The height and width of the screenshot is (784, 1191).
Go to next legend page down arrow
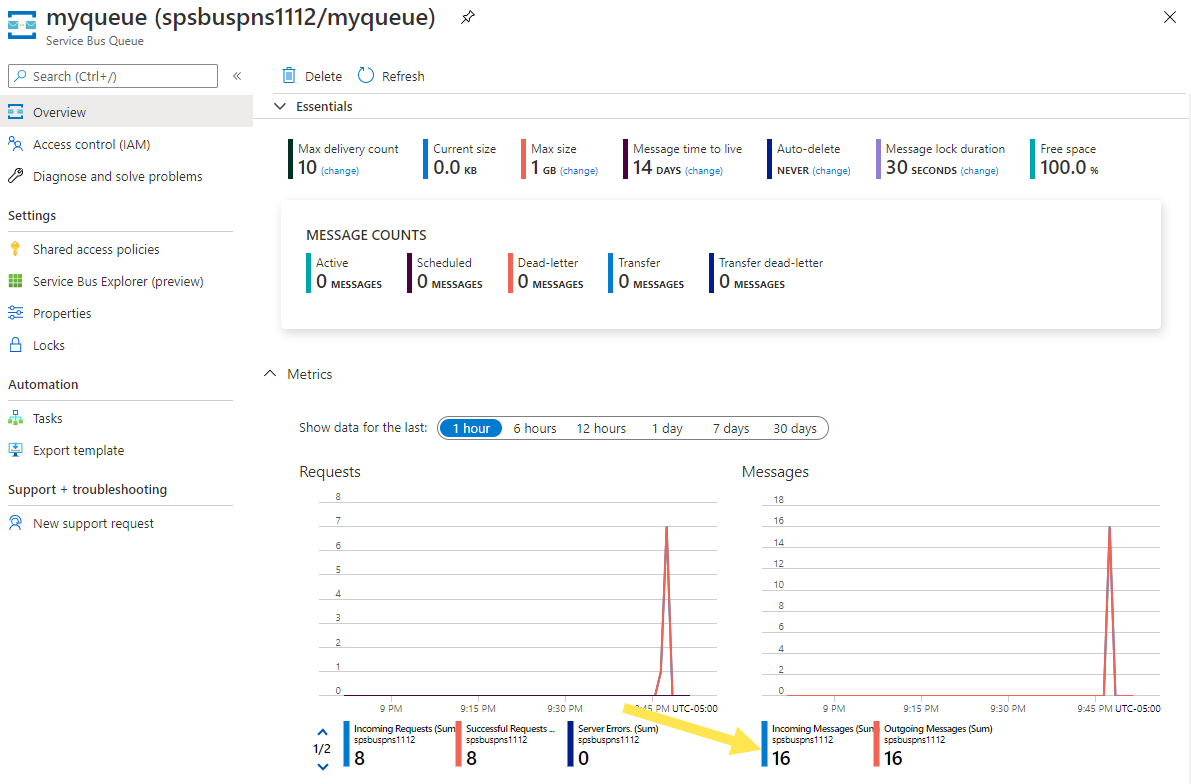(x=323, y=767)
